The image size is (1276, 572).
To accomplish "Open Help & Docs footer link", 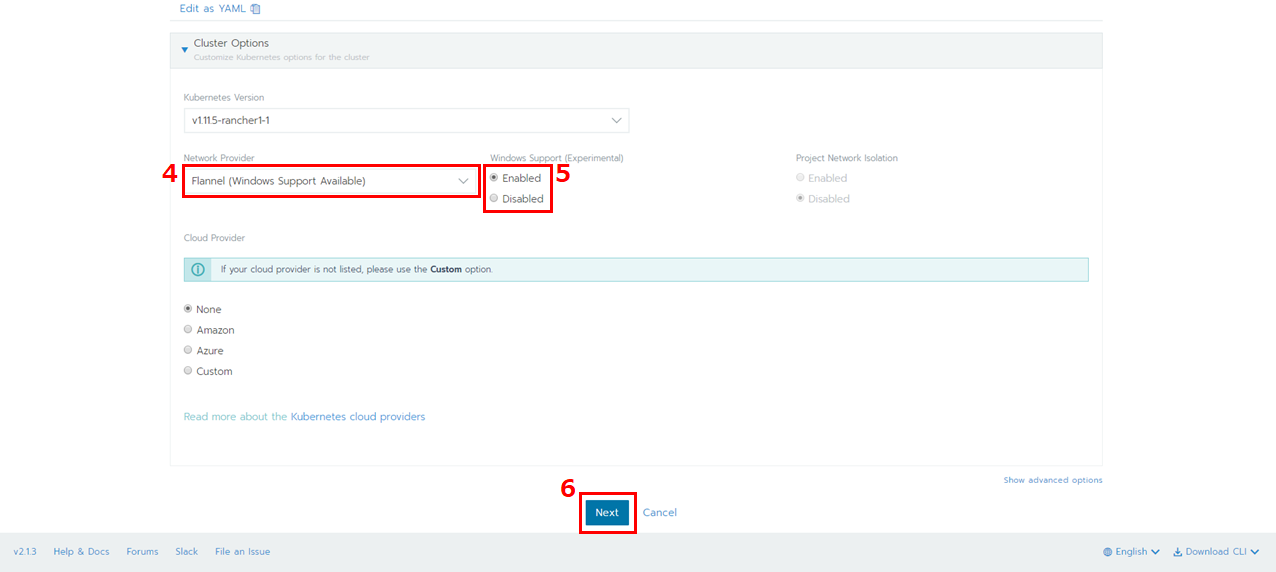I will (81, 551).
